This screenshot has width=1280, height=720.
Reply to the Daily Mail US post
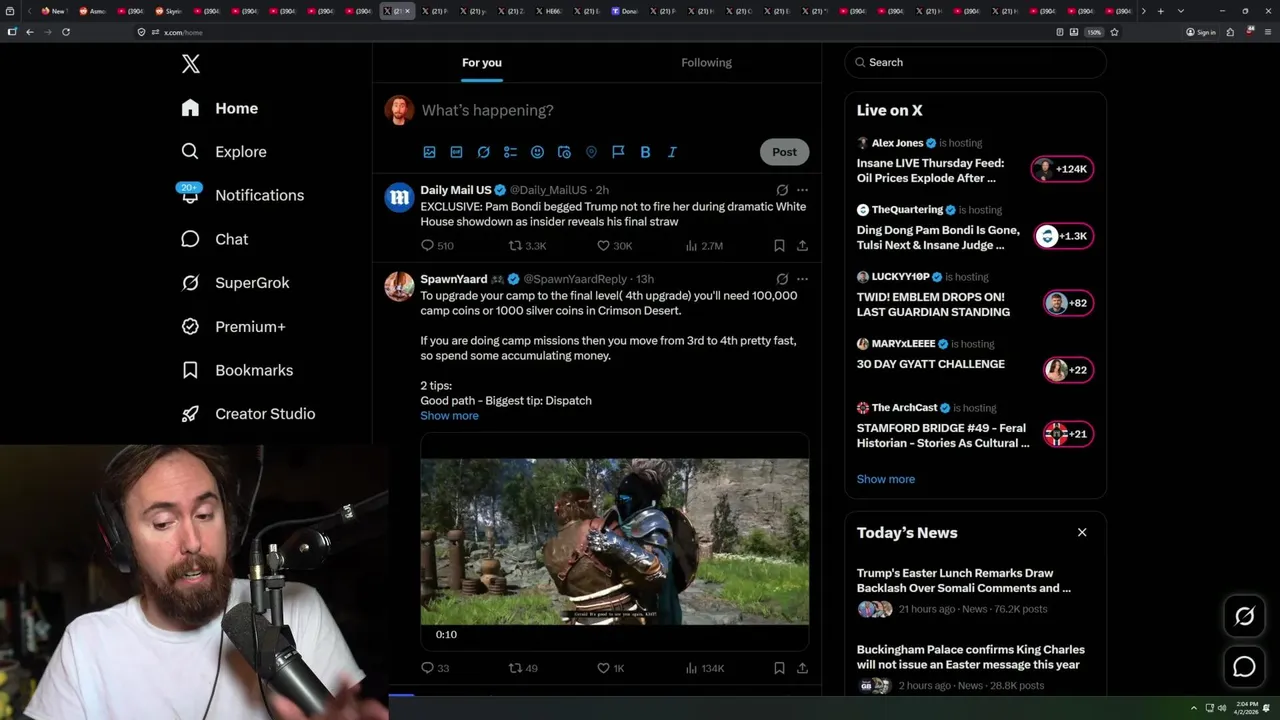coord(437,245)
